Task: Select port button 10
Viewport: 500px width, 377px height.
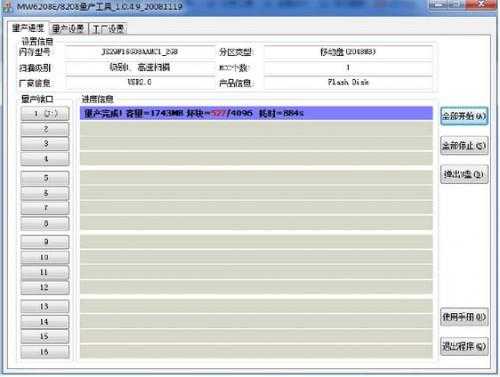Action: tap(45, 257)
